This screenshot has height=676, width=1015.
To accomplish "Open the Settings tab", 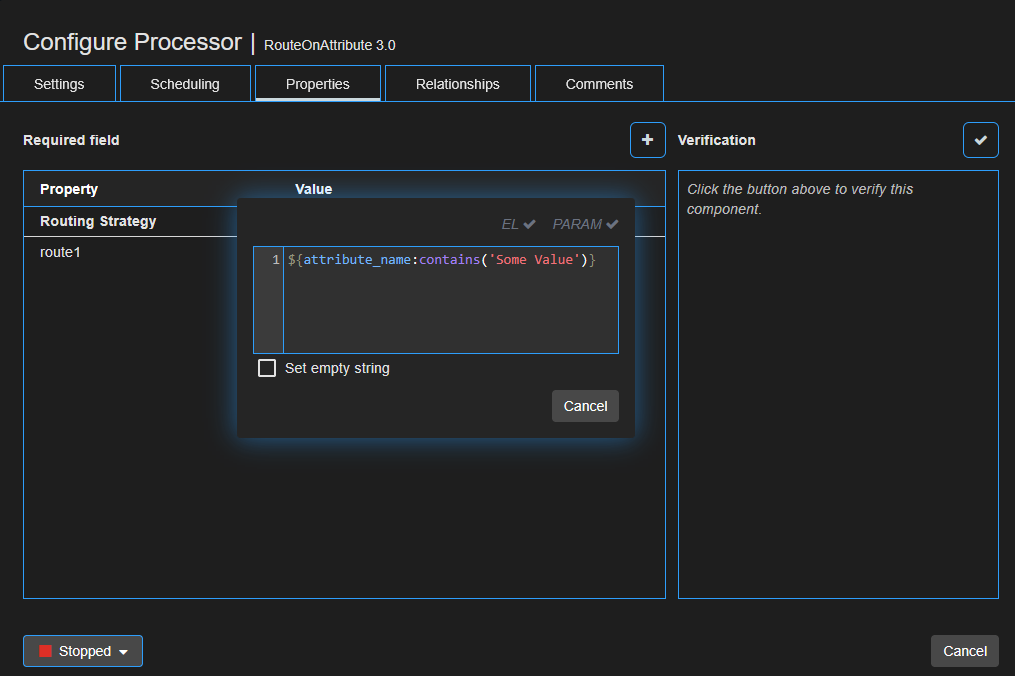I will [x=59, y=84].
